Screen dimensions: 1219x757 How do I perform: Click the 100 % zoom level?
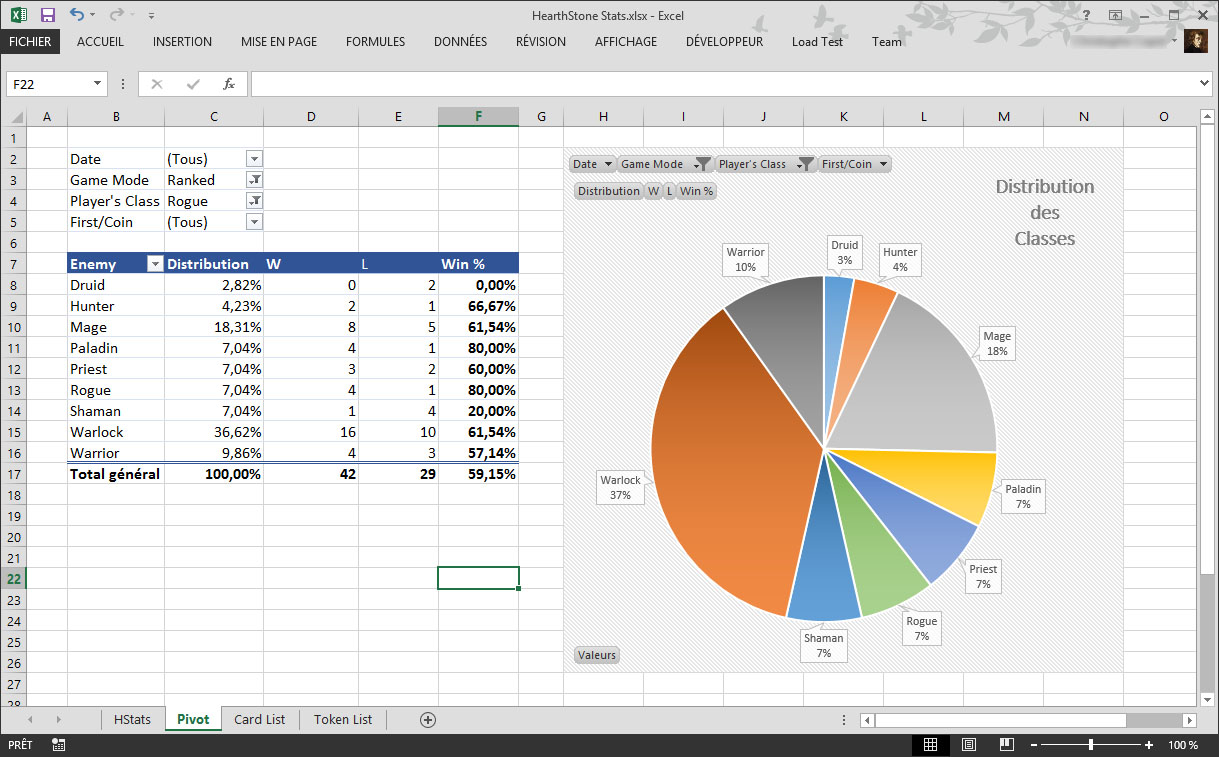1183,745
